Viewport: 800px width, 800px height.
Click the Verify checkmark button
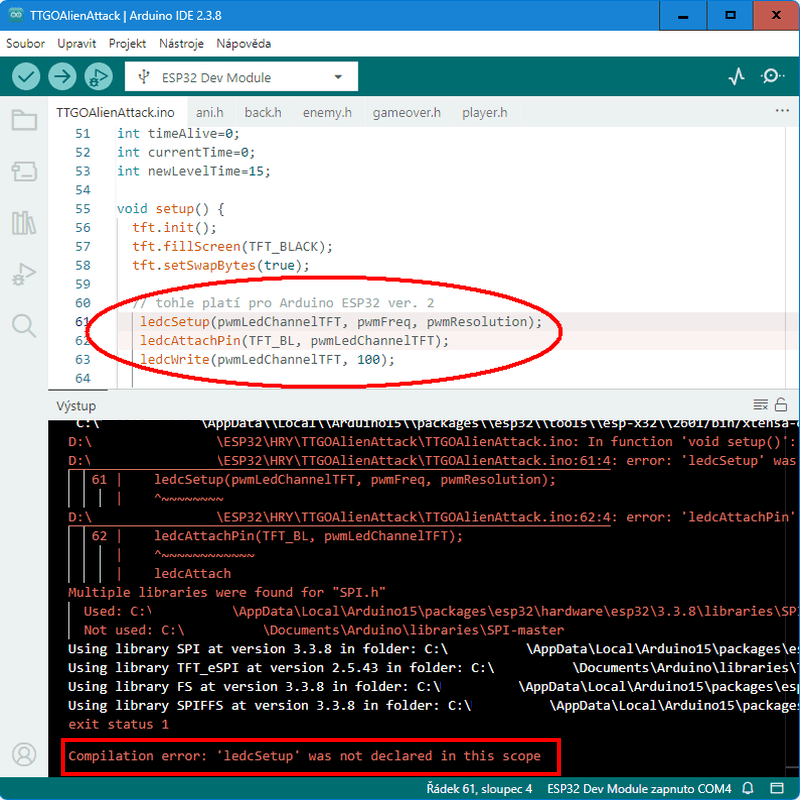point(26,77)
